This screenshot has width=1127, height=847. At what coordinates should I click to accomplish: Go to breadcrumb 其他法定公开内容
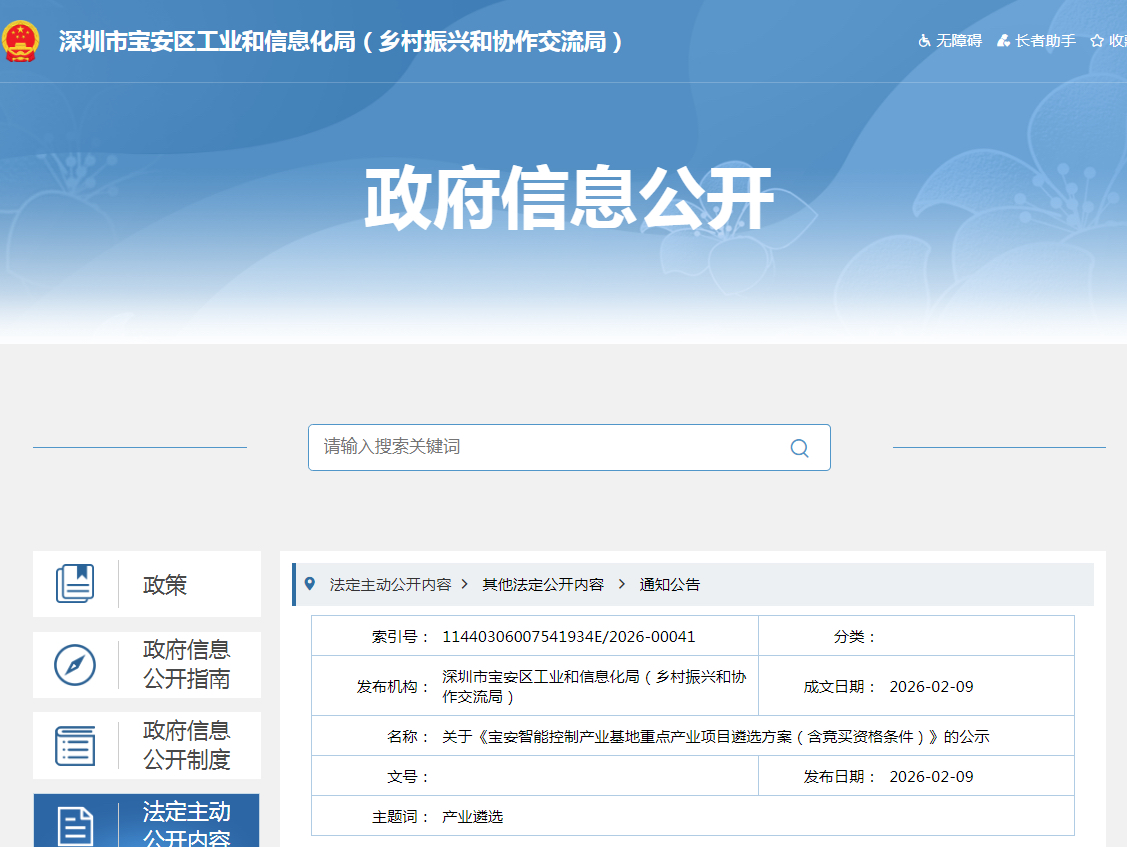click(543, 585)
